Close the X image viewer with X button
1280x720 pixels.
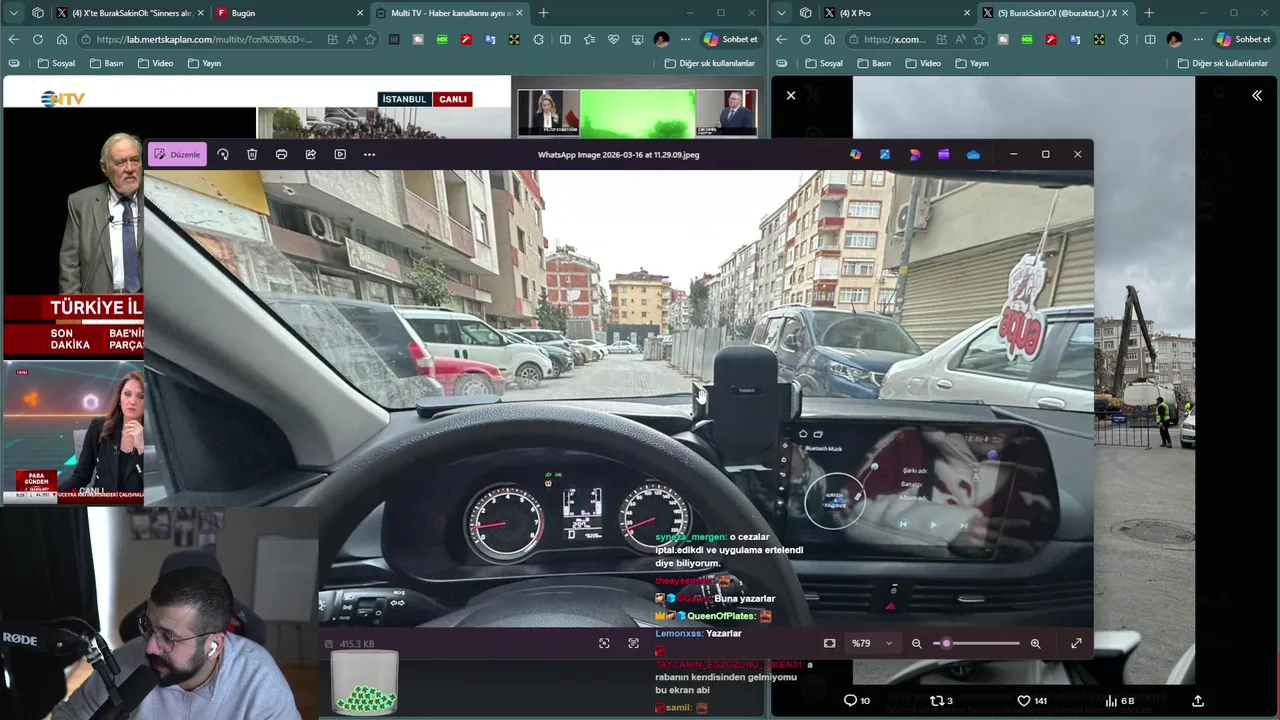coord(790,95)
